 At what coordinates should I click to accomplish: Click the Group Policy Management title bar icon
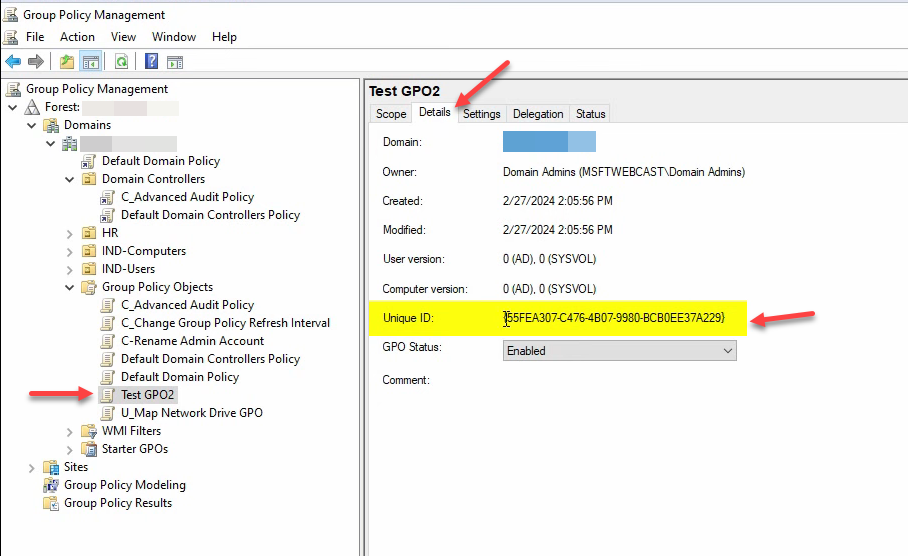[10, 14]
